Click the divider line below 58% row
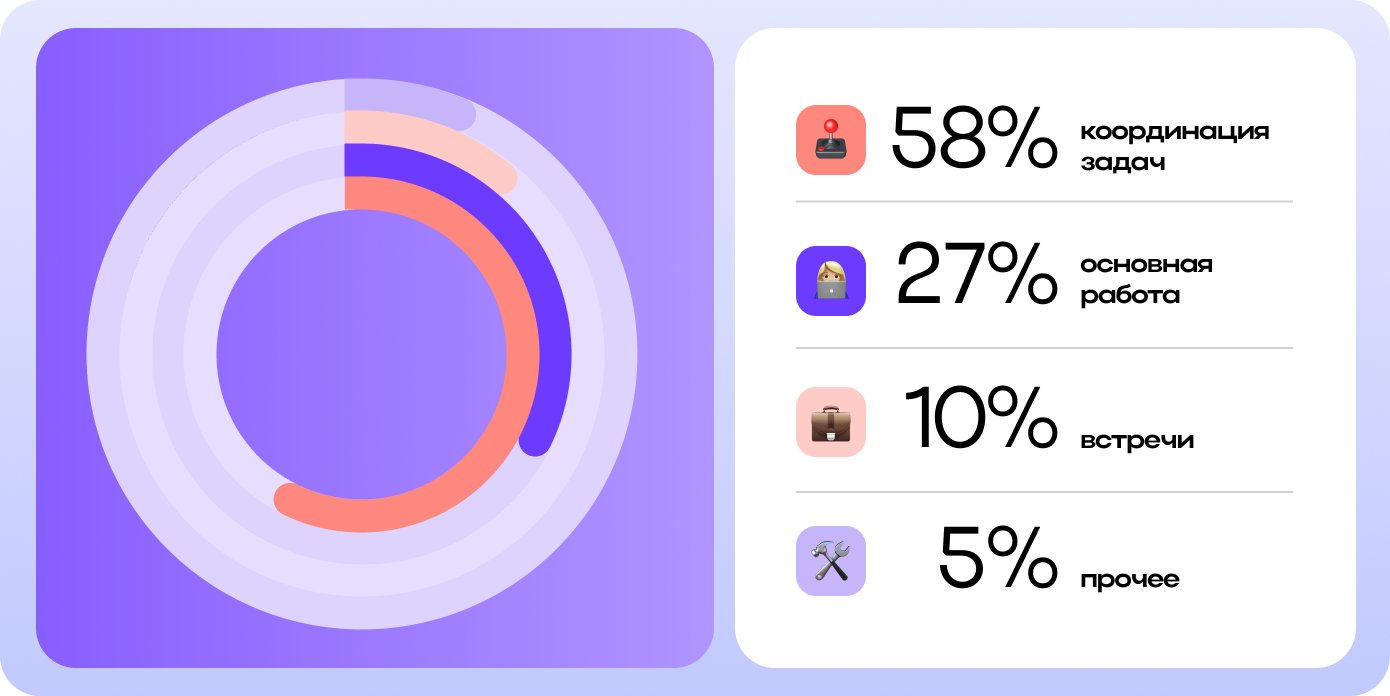This screenshot has width=1390, height=696. [x=1044, y=201]
